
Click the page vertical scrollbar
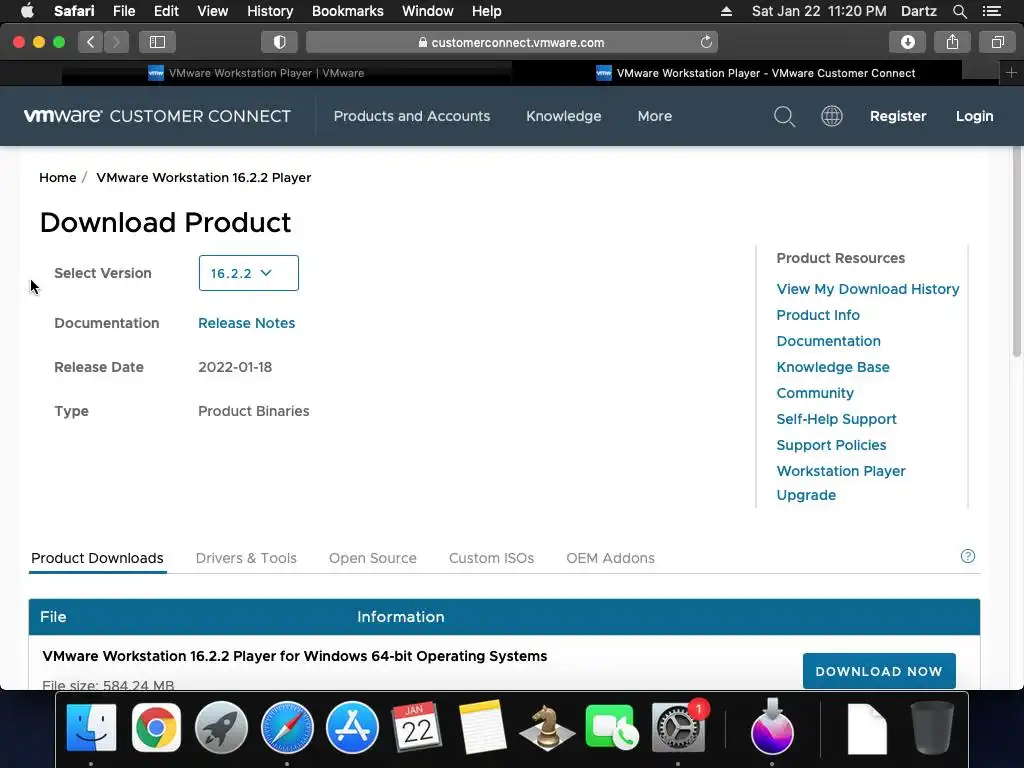(x=1017, y=251)
